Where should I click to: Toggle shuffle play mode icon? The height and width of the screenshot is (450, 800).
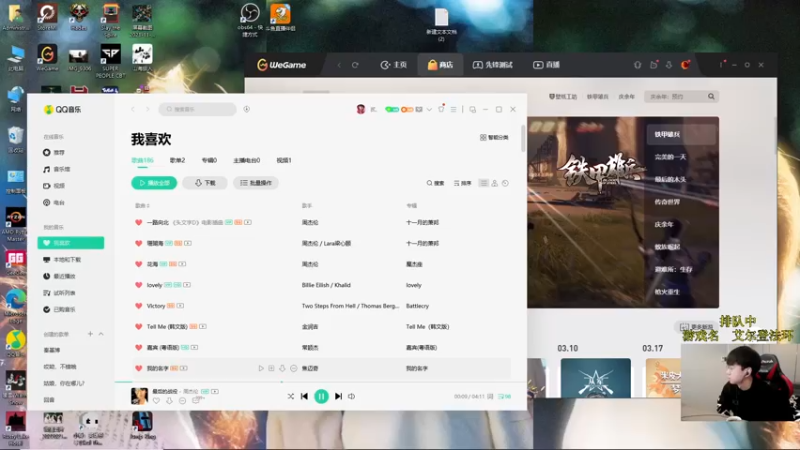pyautogui.click(x=291, y=396)
